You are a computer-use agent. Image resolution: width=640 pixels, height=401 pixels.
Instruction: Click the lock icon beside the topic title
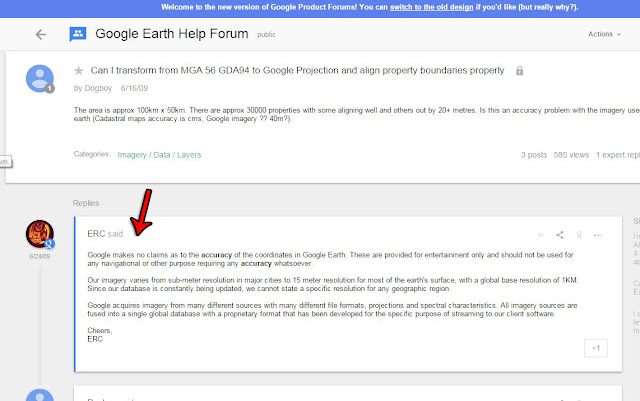click(519, 71)
